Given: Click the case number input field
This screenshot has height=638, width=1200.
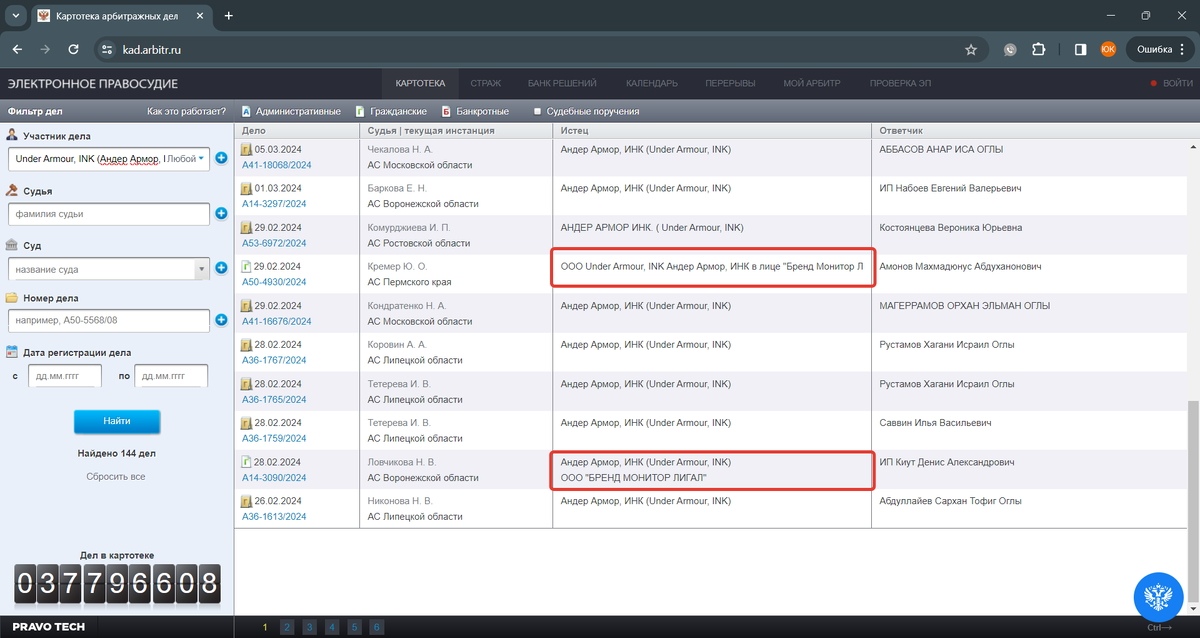Looking at the screenshot, I should tap(109, 320).
